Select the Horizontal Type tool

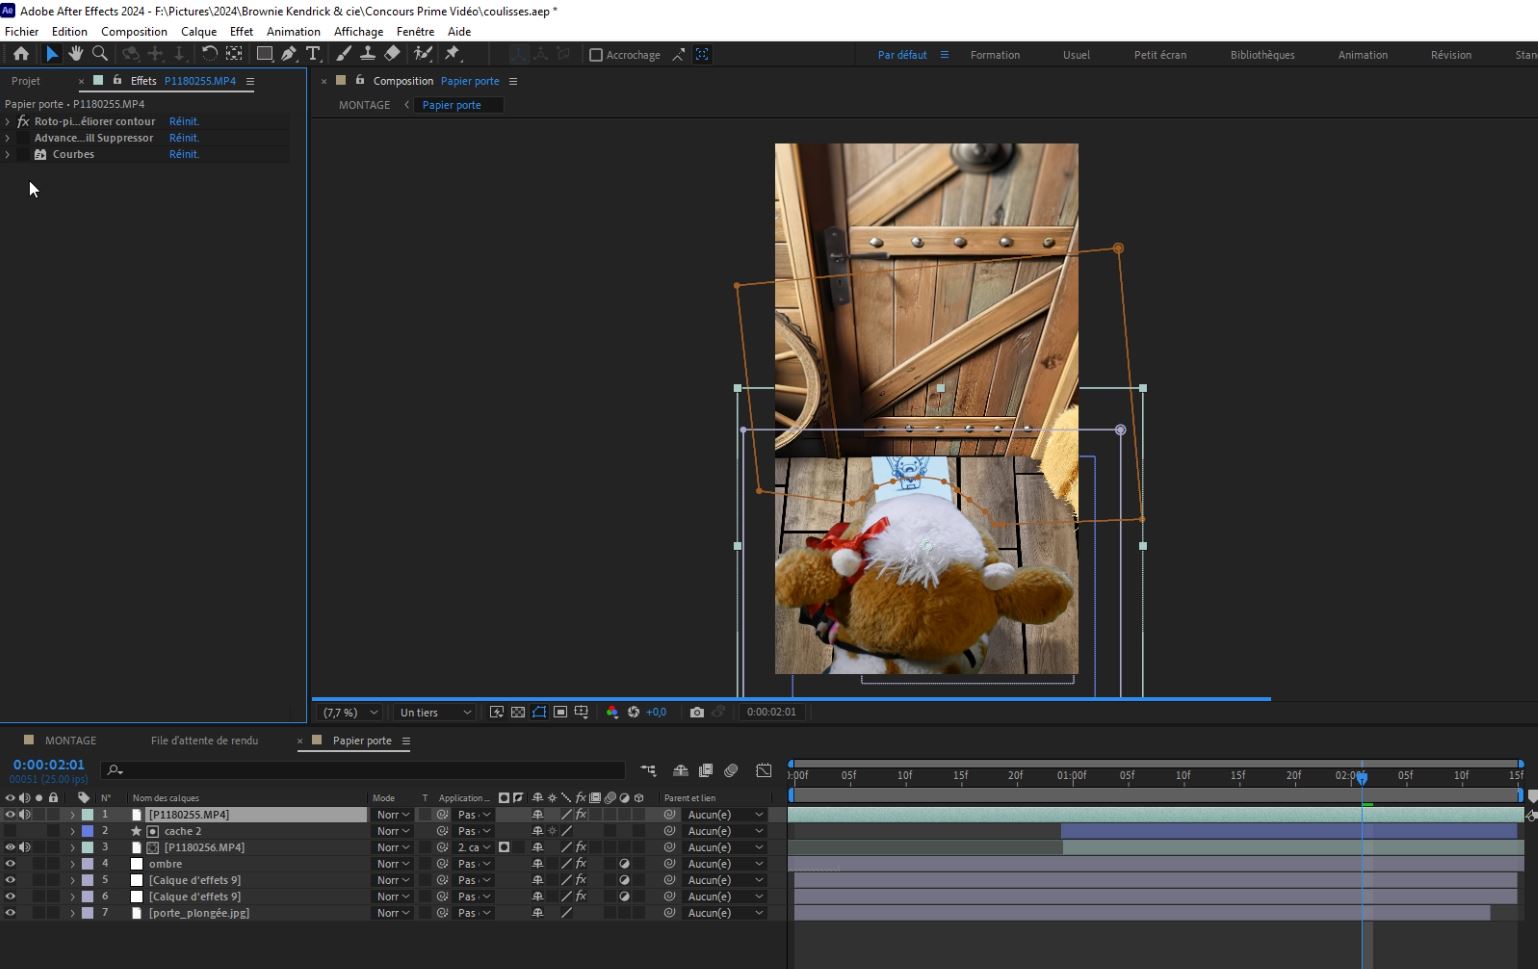click(313, 54)
